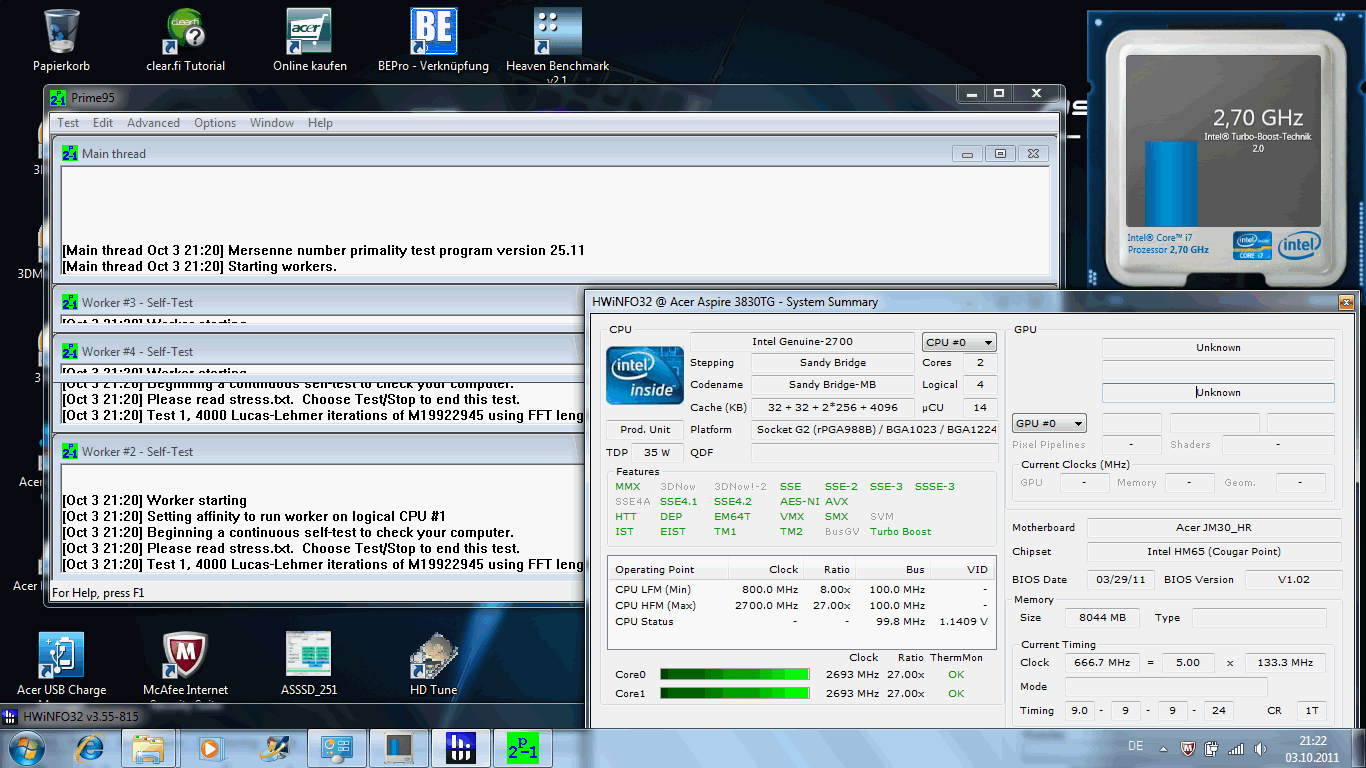Restore the Main thread child window
Viewport: 1366px width, 768px height.
(x=1000, y=154)
